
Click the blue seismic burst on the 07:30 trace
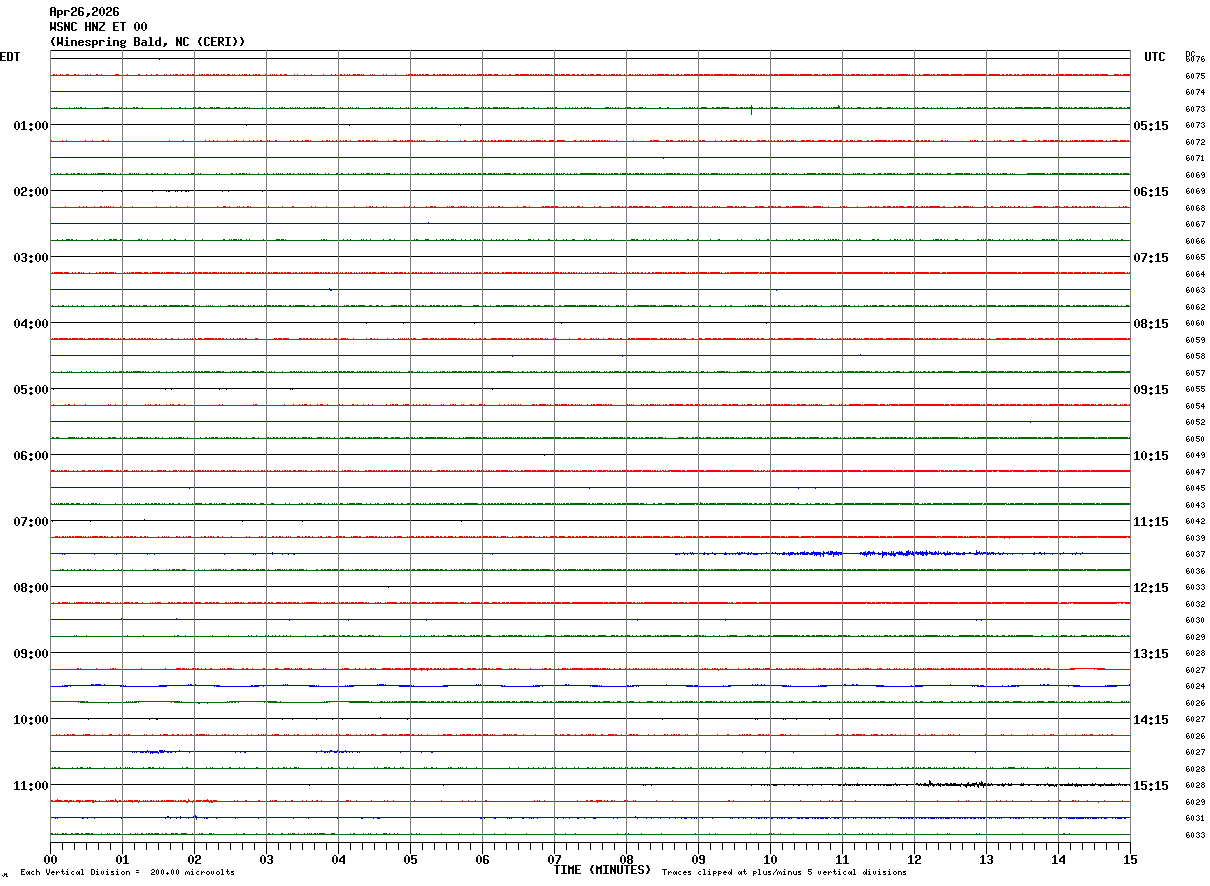pos(880,553)
